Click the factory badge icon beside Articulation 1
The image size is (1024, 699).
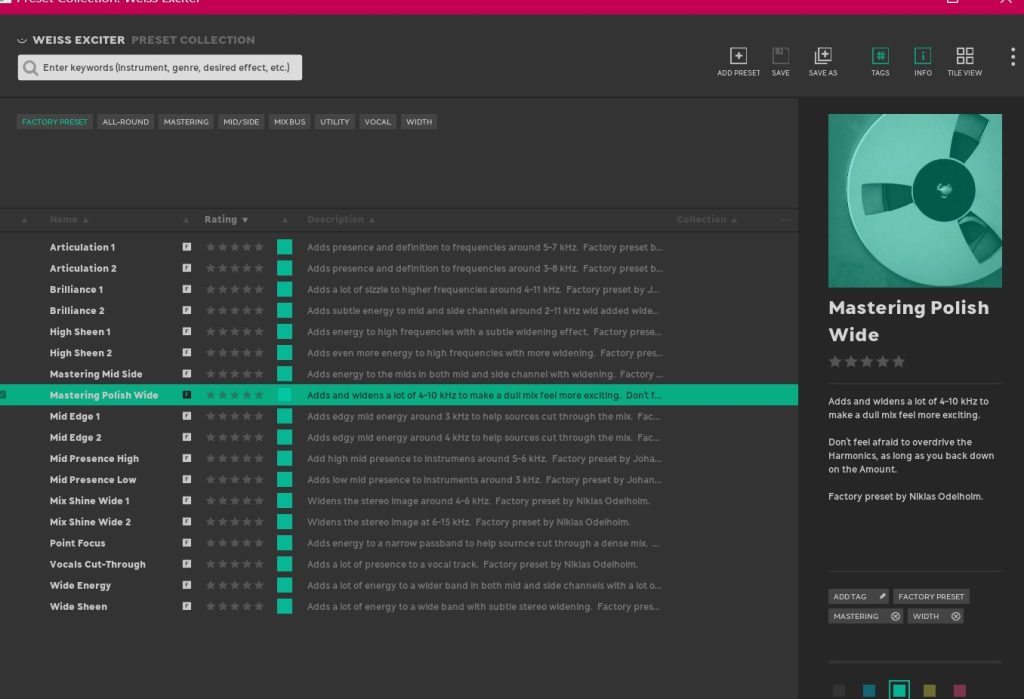pyautogui.click(x=186, y=247)
